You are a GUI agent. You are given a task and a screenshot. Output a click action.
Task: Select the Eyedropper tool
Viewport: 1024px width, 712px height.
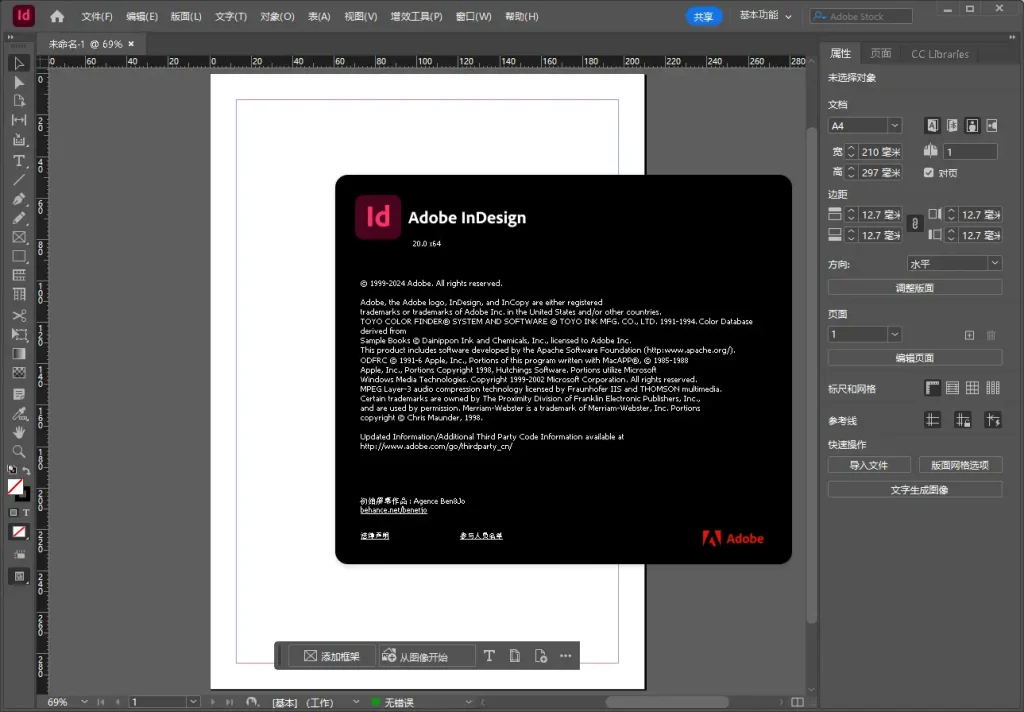click(19, 413)
